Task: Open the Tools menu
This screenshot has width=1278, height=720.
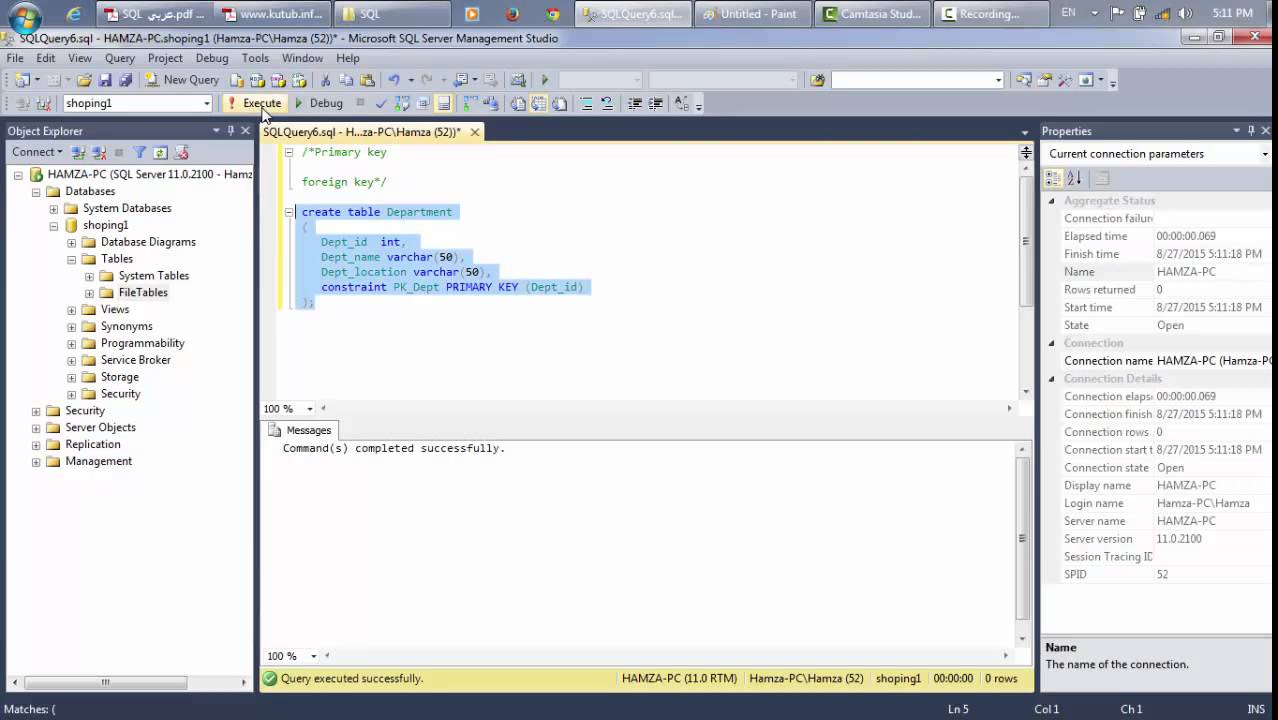Action: pos(255,58)
